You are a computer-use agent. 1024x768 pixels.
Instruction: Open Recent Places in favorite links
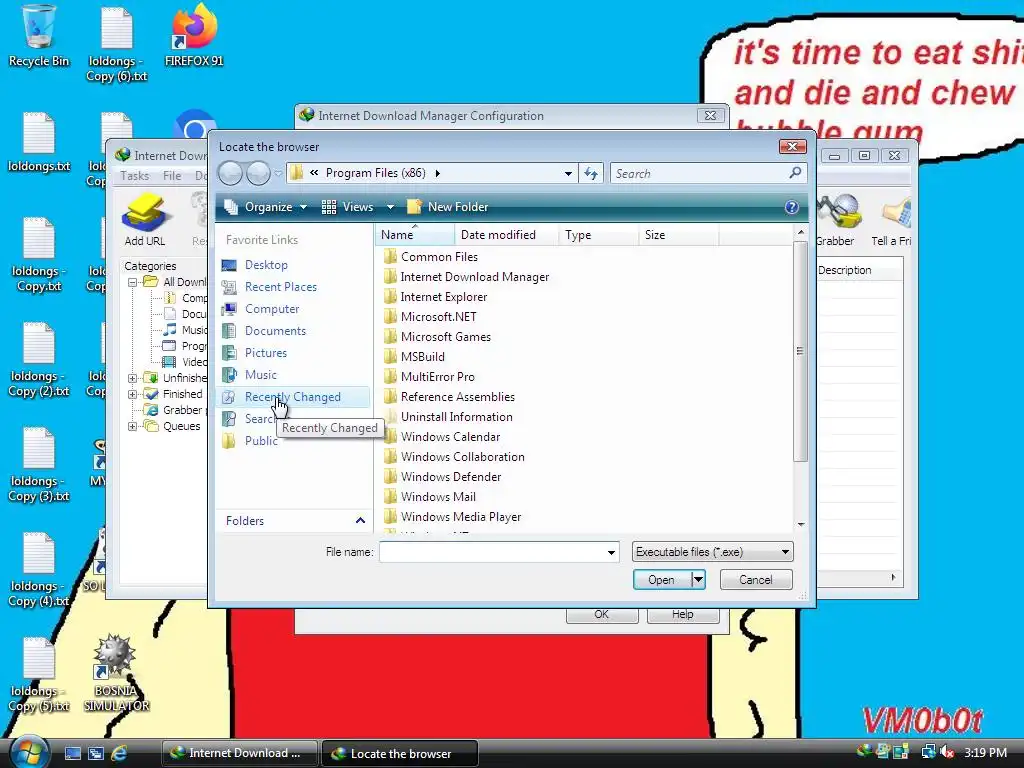coord(280,287)
